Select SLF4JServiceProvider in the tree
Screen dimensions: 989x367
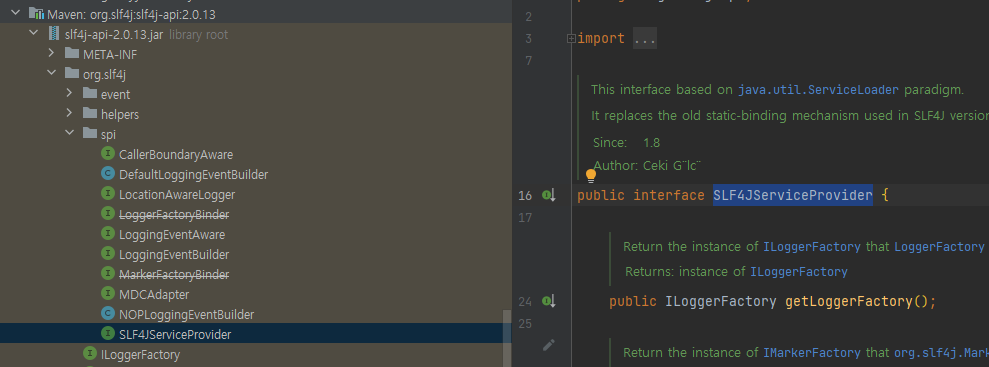(175, 335)
